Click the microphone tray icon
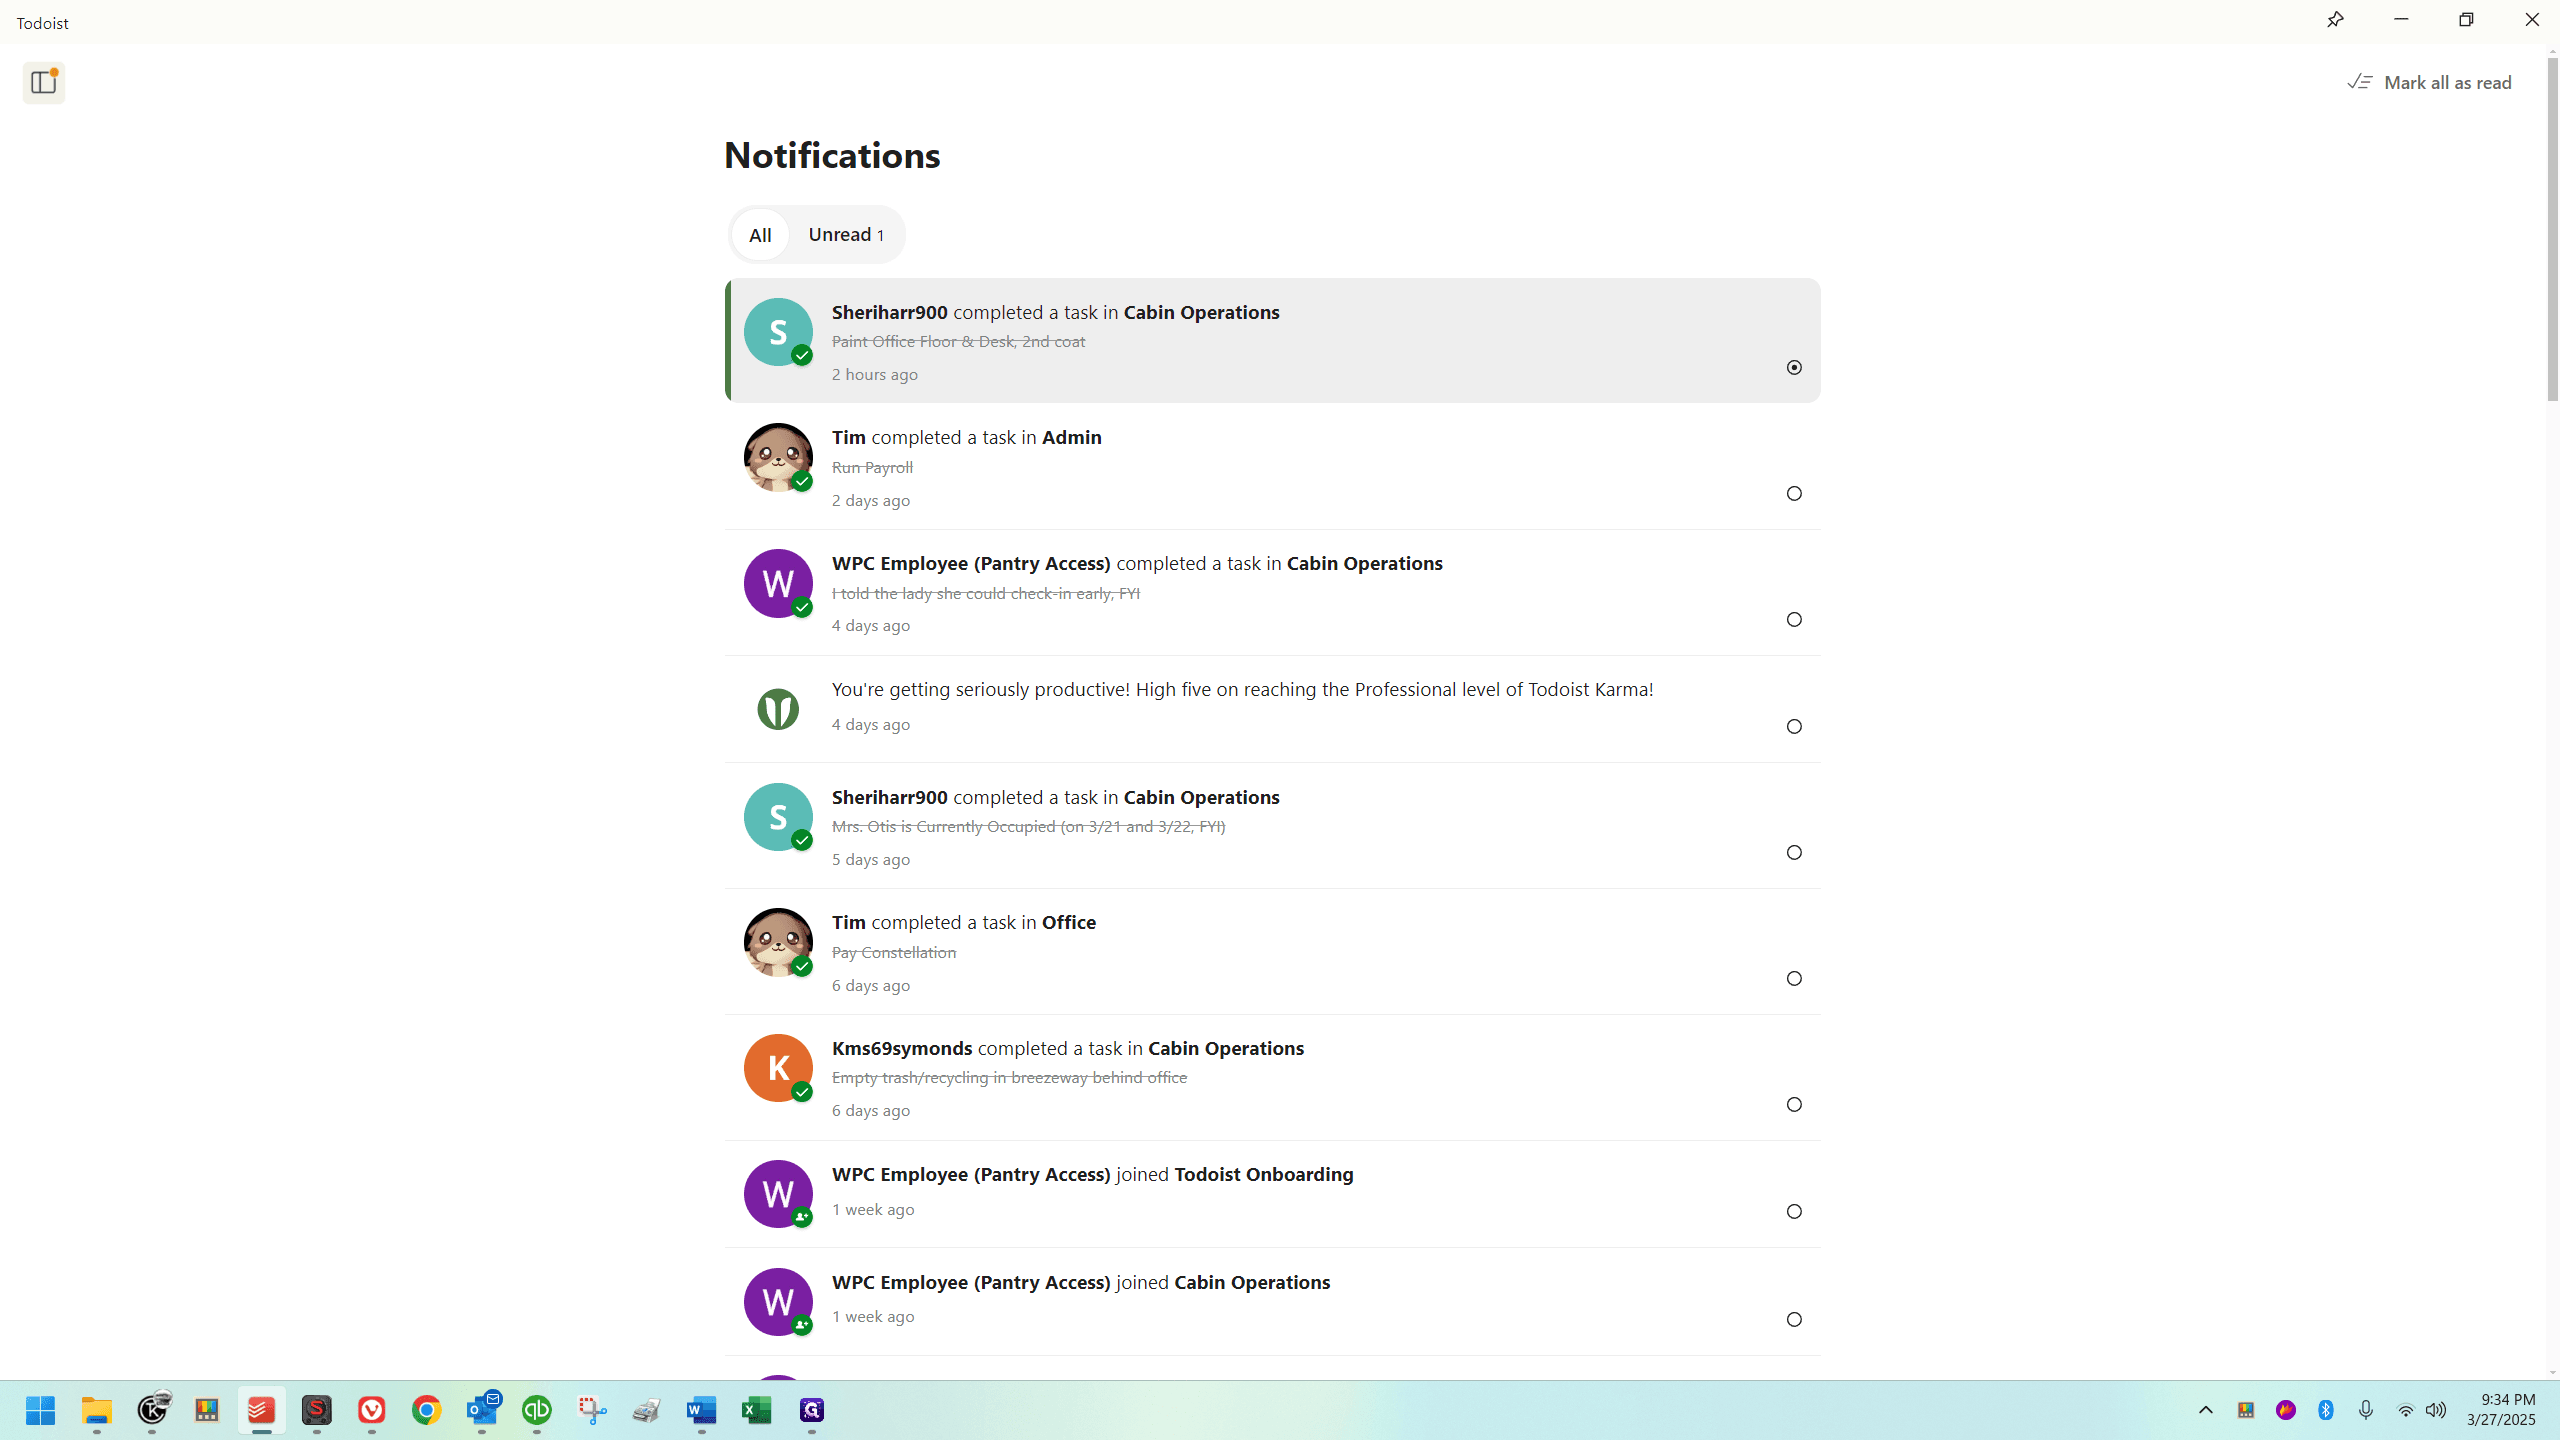2560x1440 pixels. (x=2366, y=1410)
